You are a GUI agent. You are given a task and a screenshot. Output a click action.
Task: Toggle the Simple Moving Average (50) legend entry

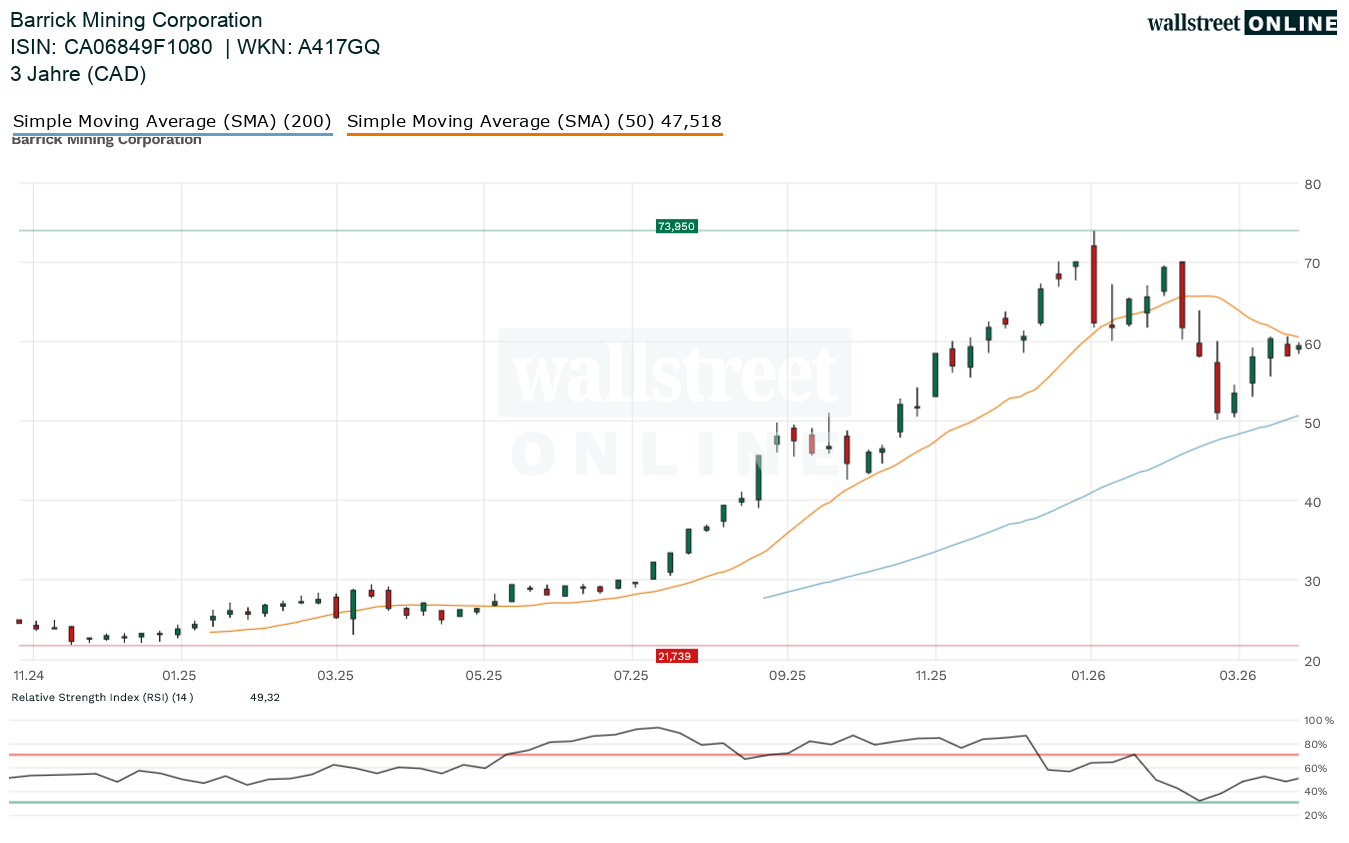534,122
